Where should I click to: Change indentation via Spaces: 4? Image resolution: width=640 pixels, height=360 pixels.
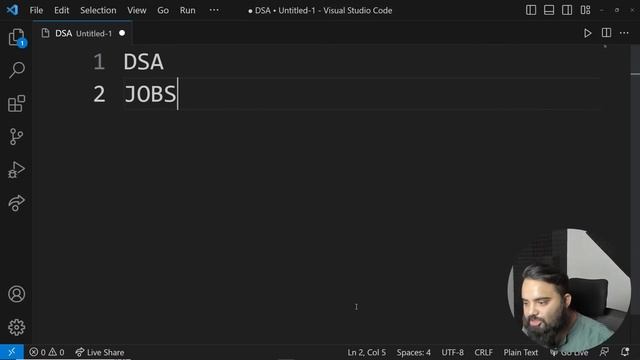(413, 352)
